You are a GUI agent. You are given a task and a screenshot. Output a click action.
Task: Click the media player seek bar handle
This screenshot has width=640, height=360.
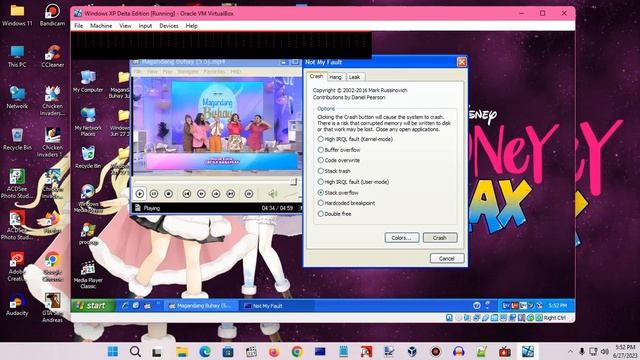pyautogui.click(x=293, y=182)
